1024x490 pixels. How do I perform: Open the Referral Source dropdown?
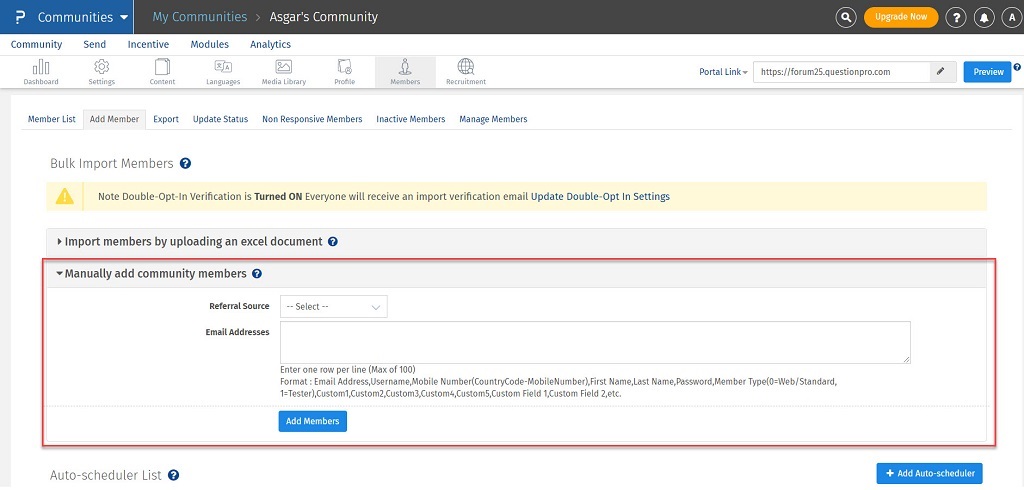333,307
